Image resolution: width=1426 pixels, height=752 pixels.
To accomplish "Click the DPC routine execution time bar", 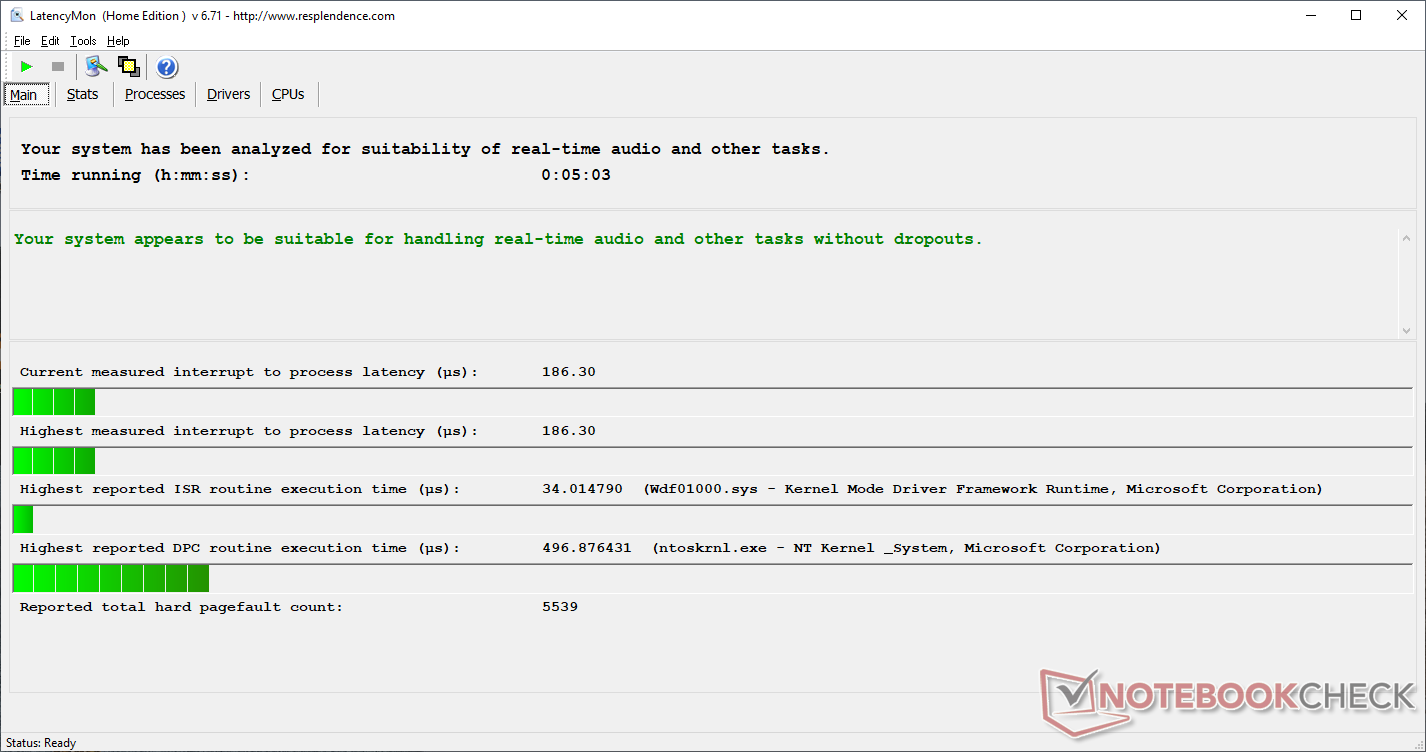I will [x=111, y=578].
